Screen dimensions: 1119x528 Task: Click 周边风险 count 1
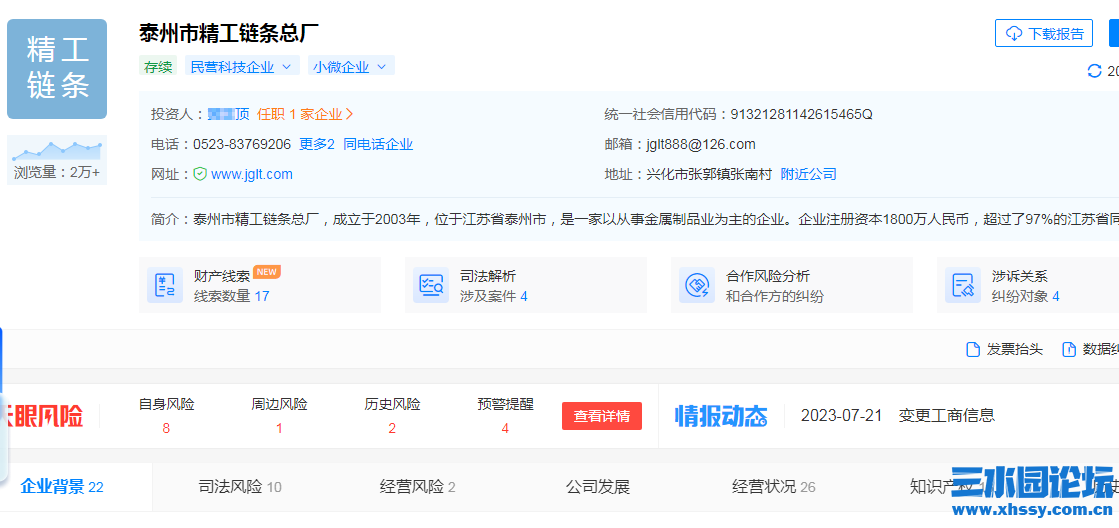coord(279,429)
